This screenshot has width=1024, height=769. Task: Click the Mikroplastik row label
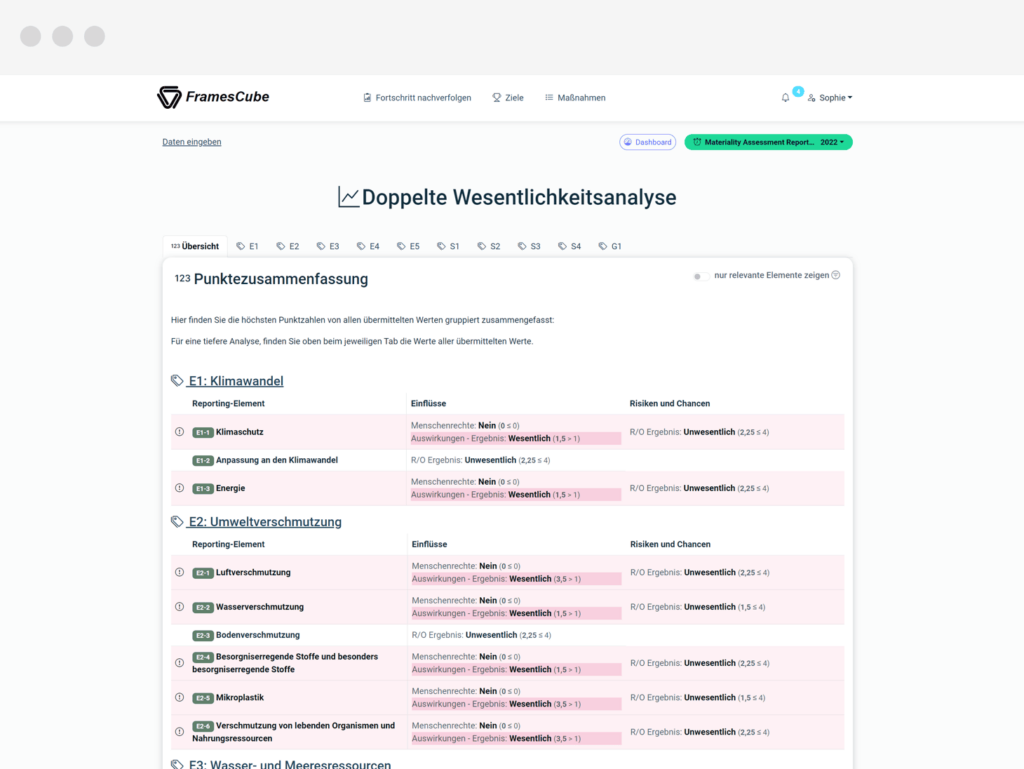tap(240, 698)
